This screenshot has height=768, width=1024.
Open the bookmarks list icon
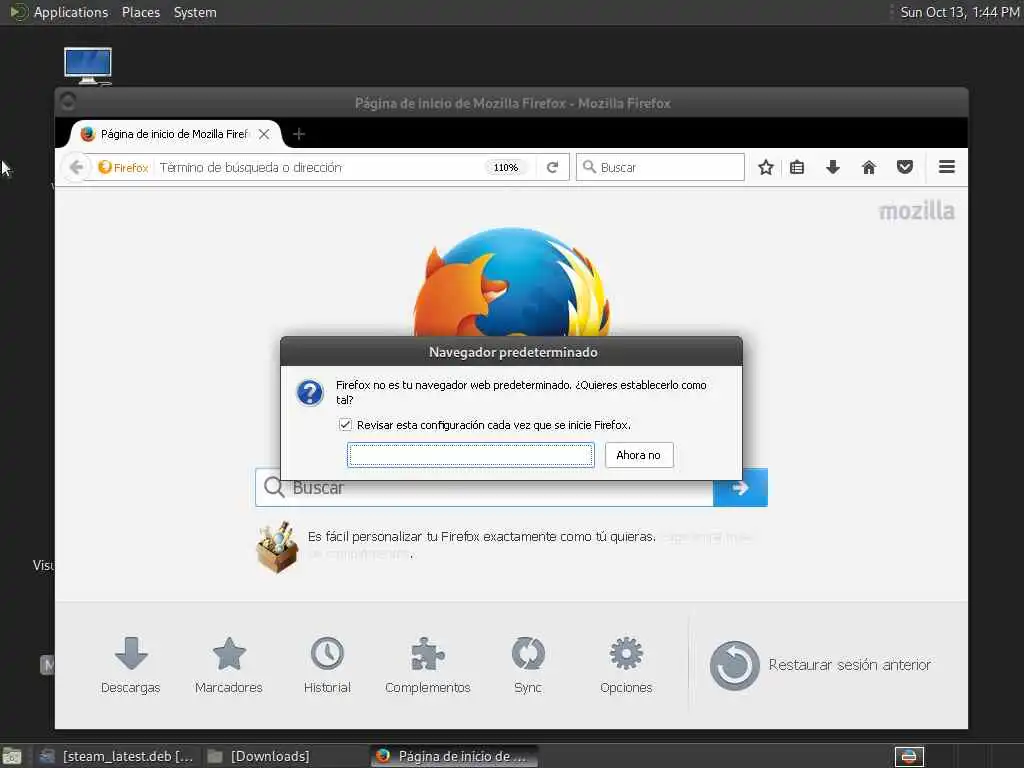pos(797,167)
